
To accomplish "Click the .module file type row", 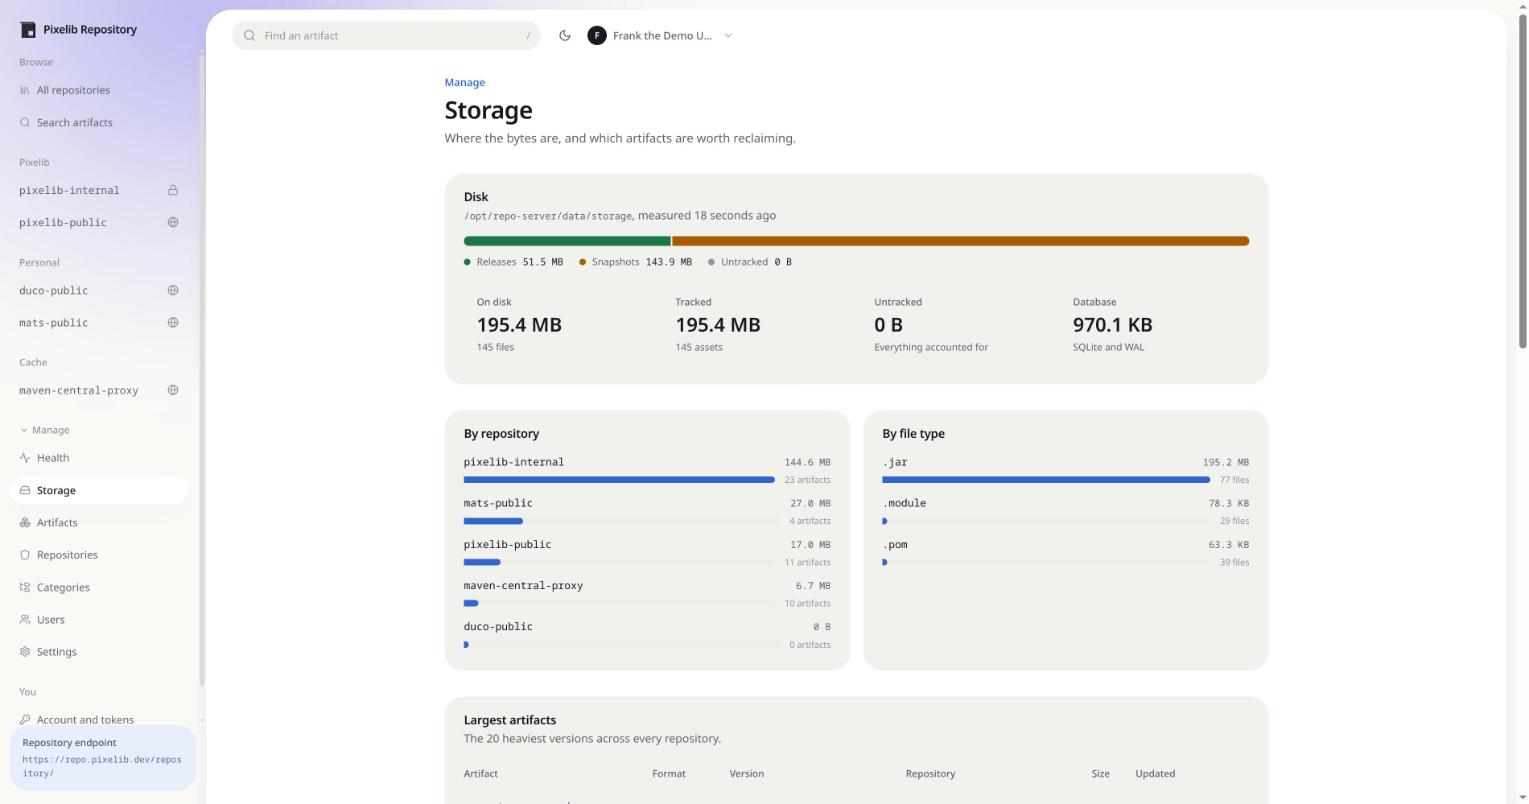I will 1066,511.
